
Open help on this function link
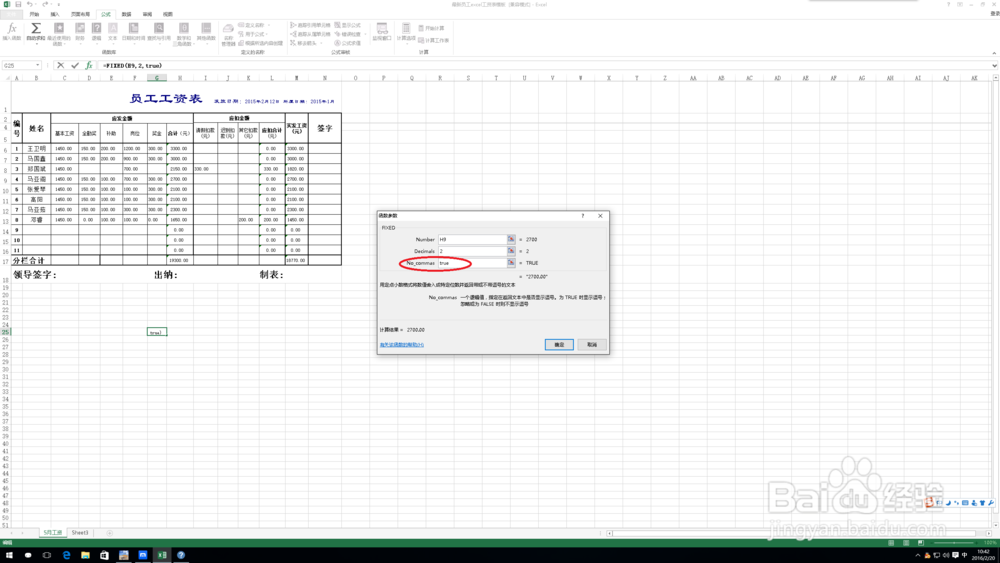(x=402, y=345)
